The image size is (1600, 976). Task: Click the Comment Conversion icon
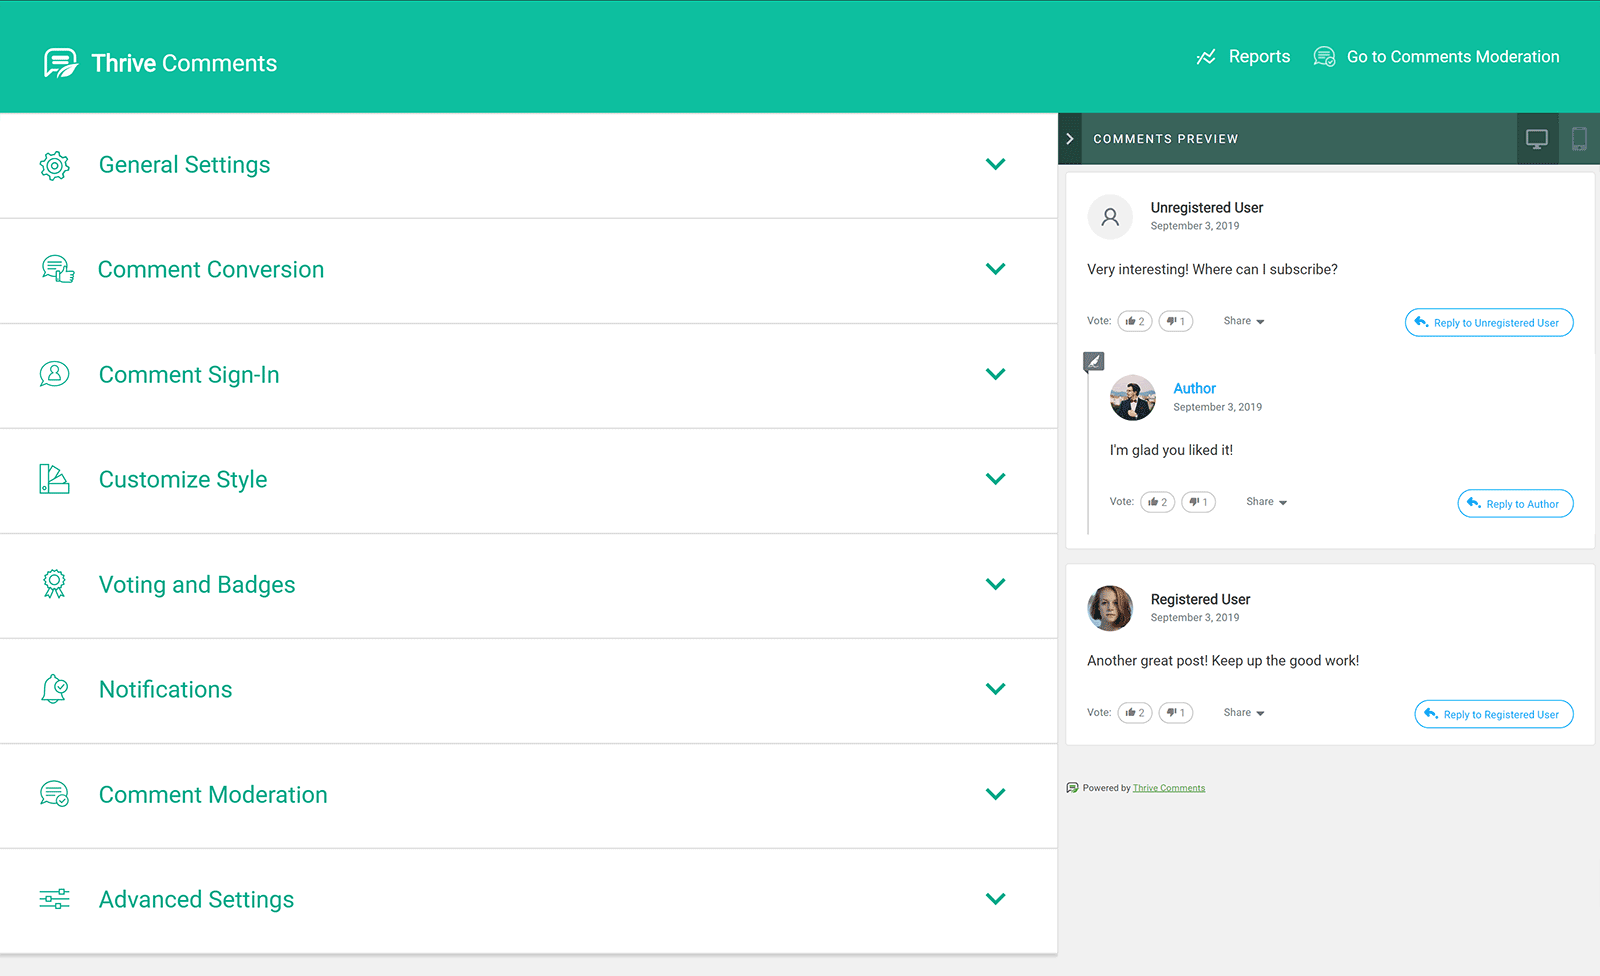57,269
